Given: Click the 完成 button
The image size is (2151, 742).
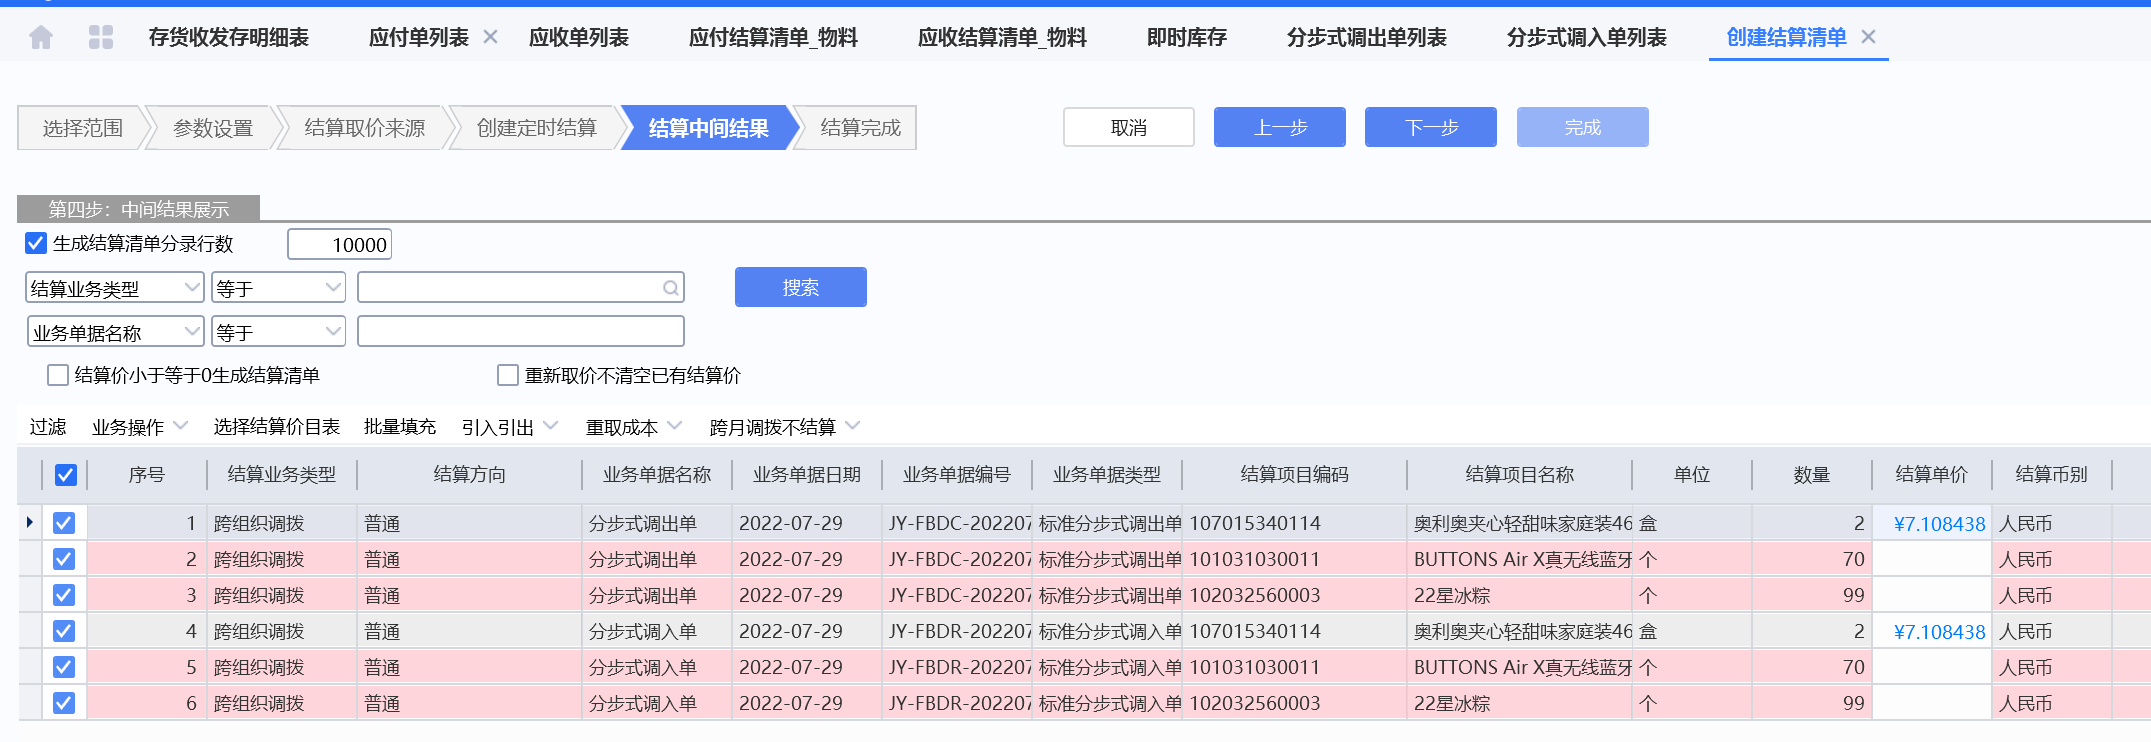Looking at the screenshot, I should click(x=1583, y=127).
